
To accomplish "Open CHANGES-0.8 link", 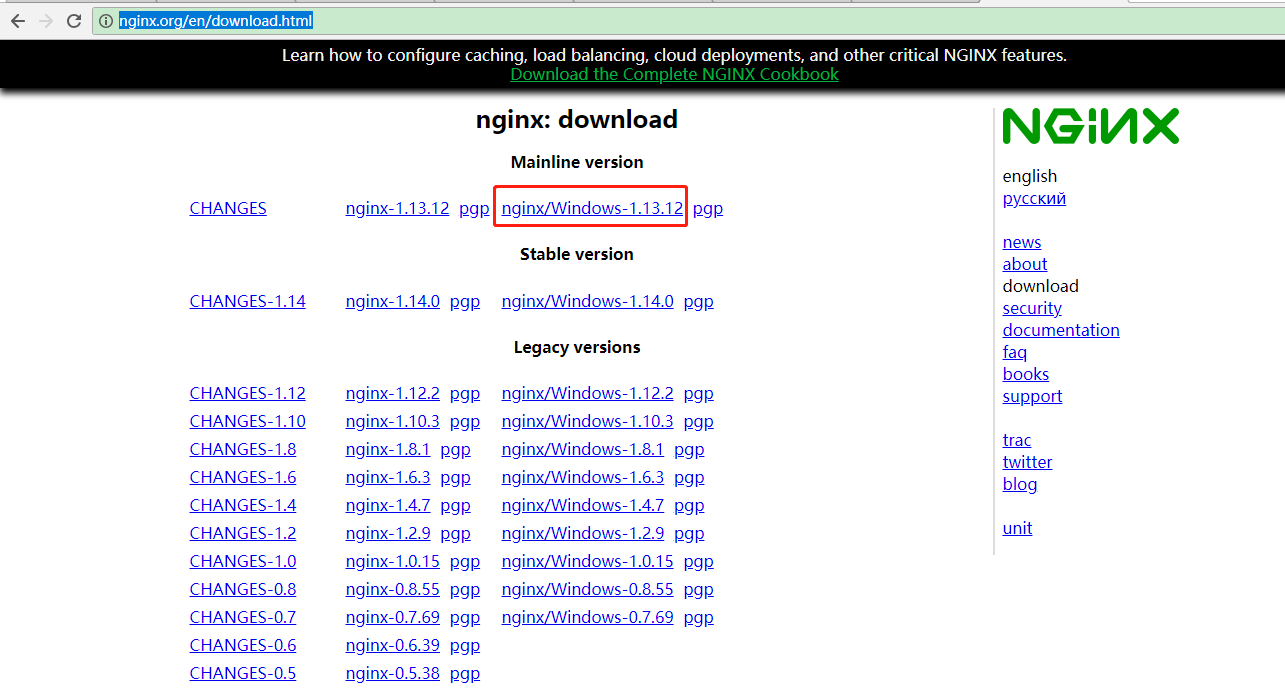I will point(243,589).
